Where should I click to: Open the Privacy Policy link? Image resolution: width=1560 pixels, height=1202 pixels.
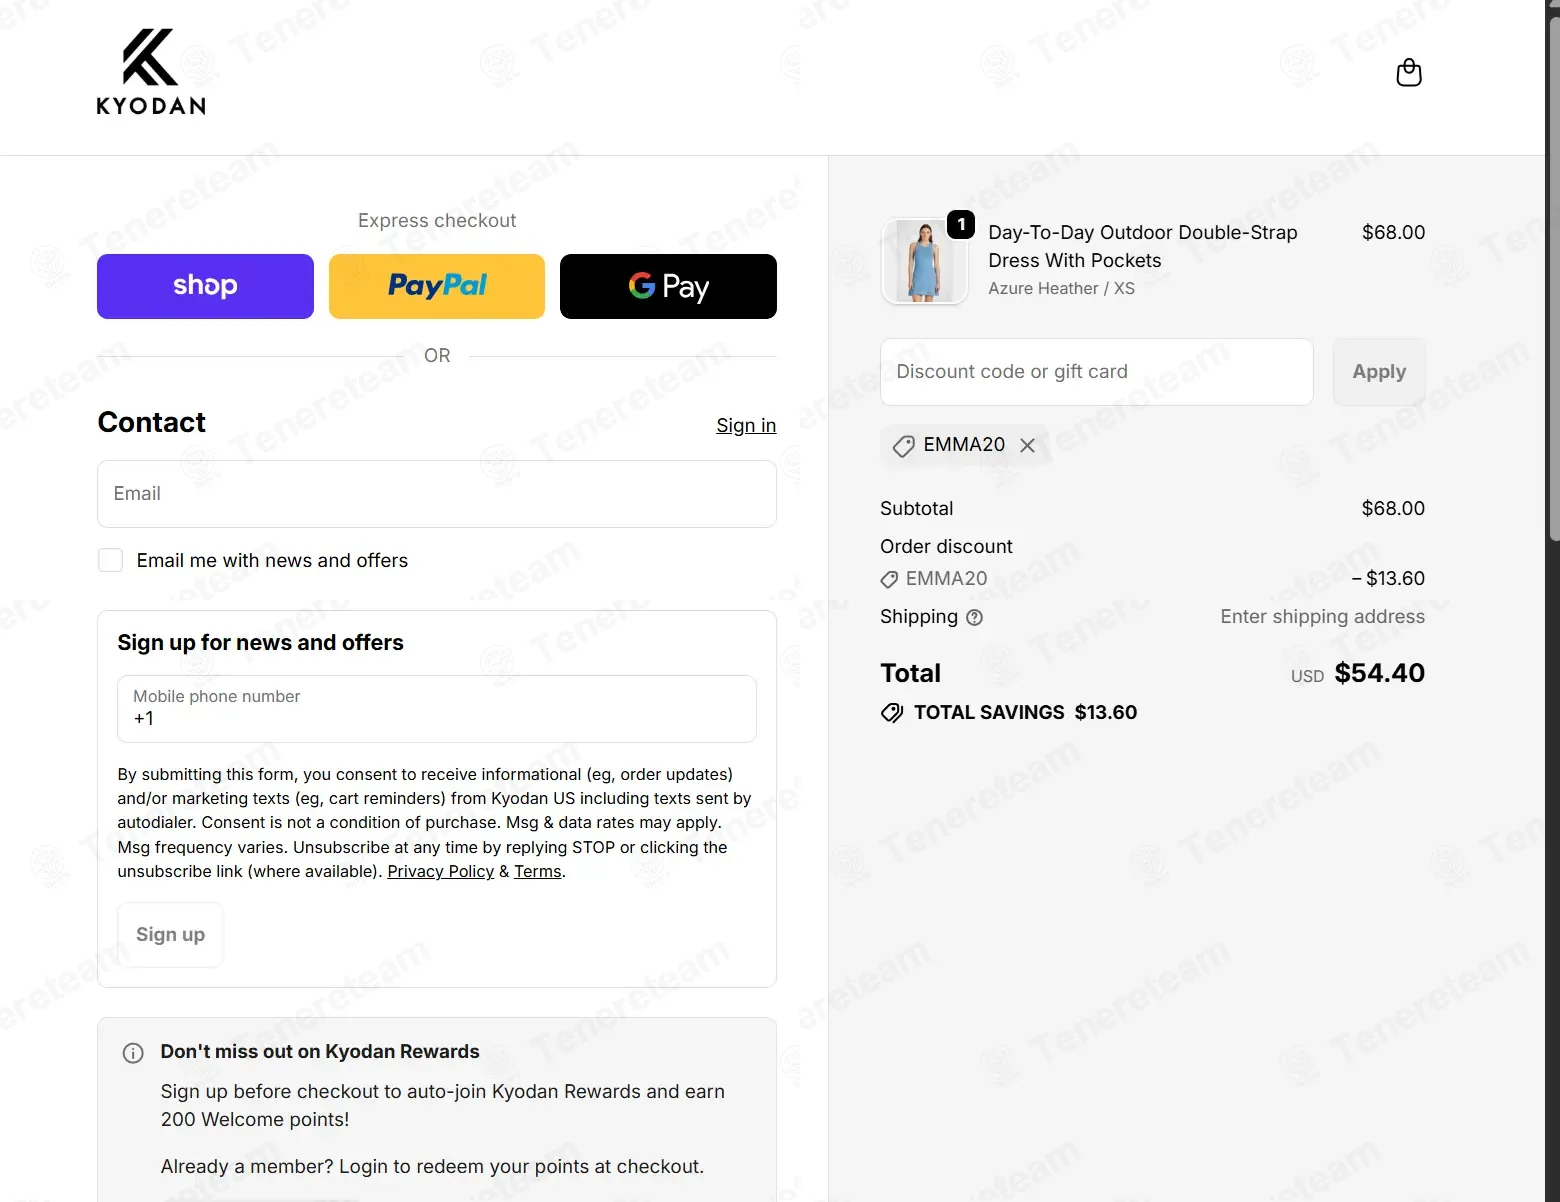[x=441, y=871]
